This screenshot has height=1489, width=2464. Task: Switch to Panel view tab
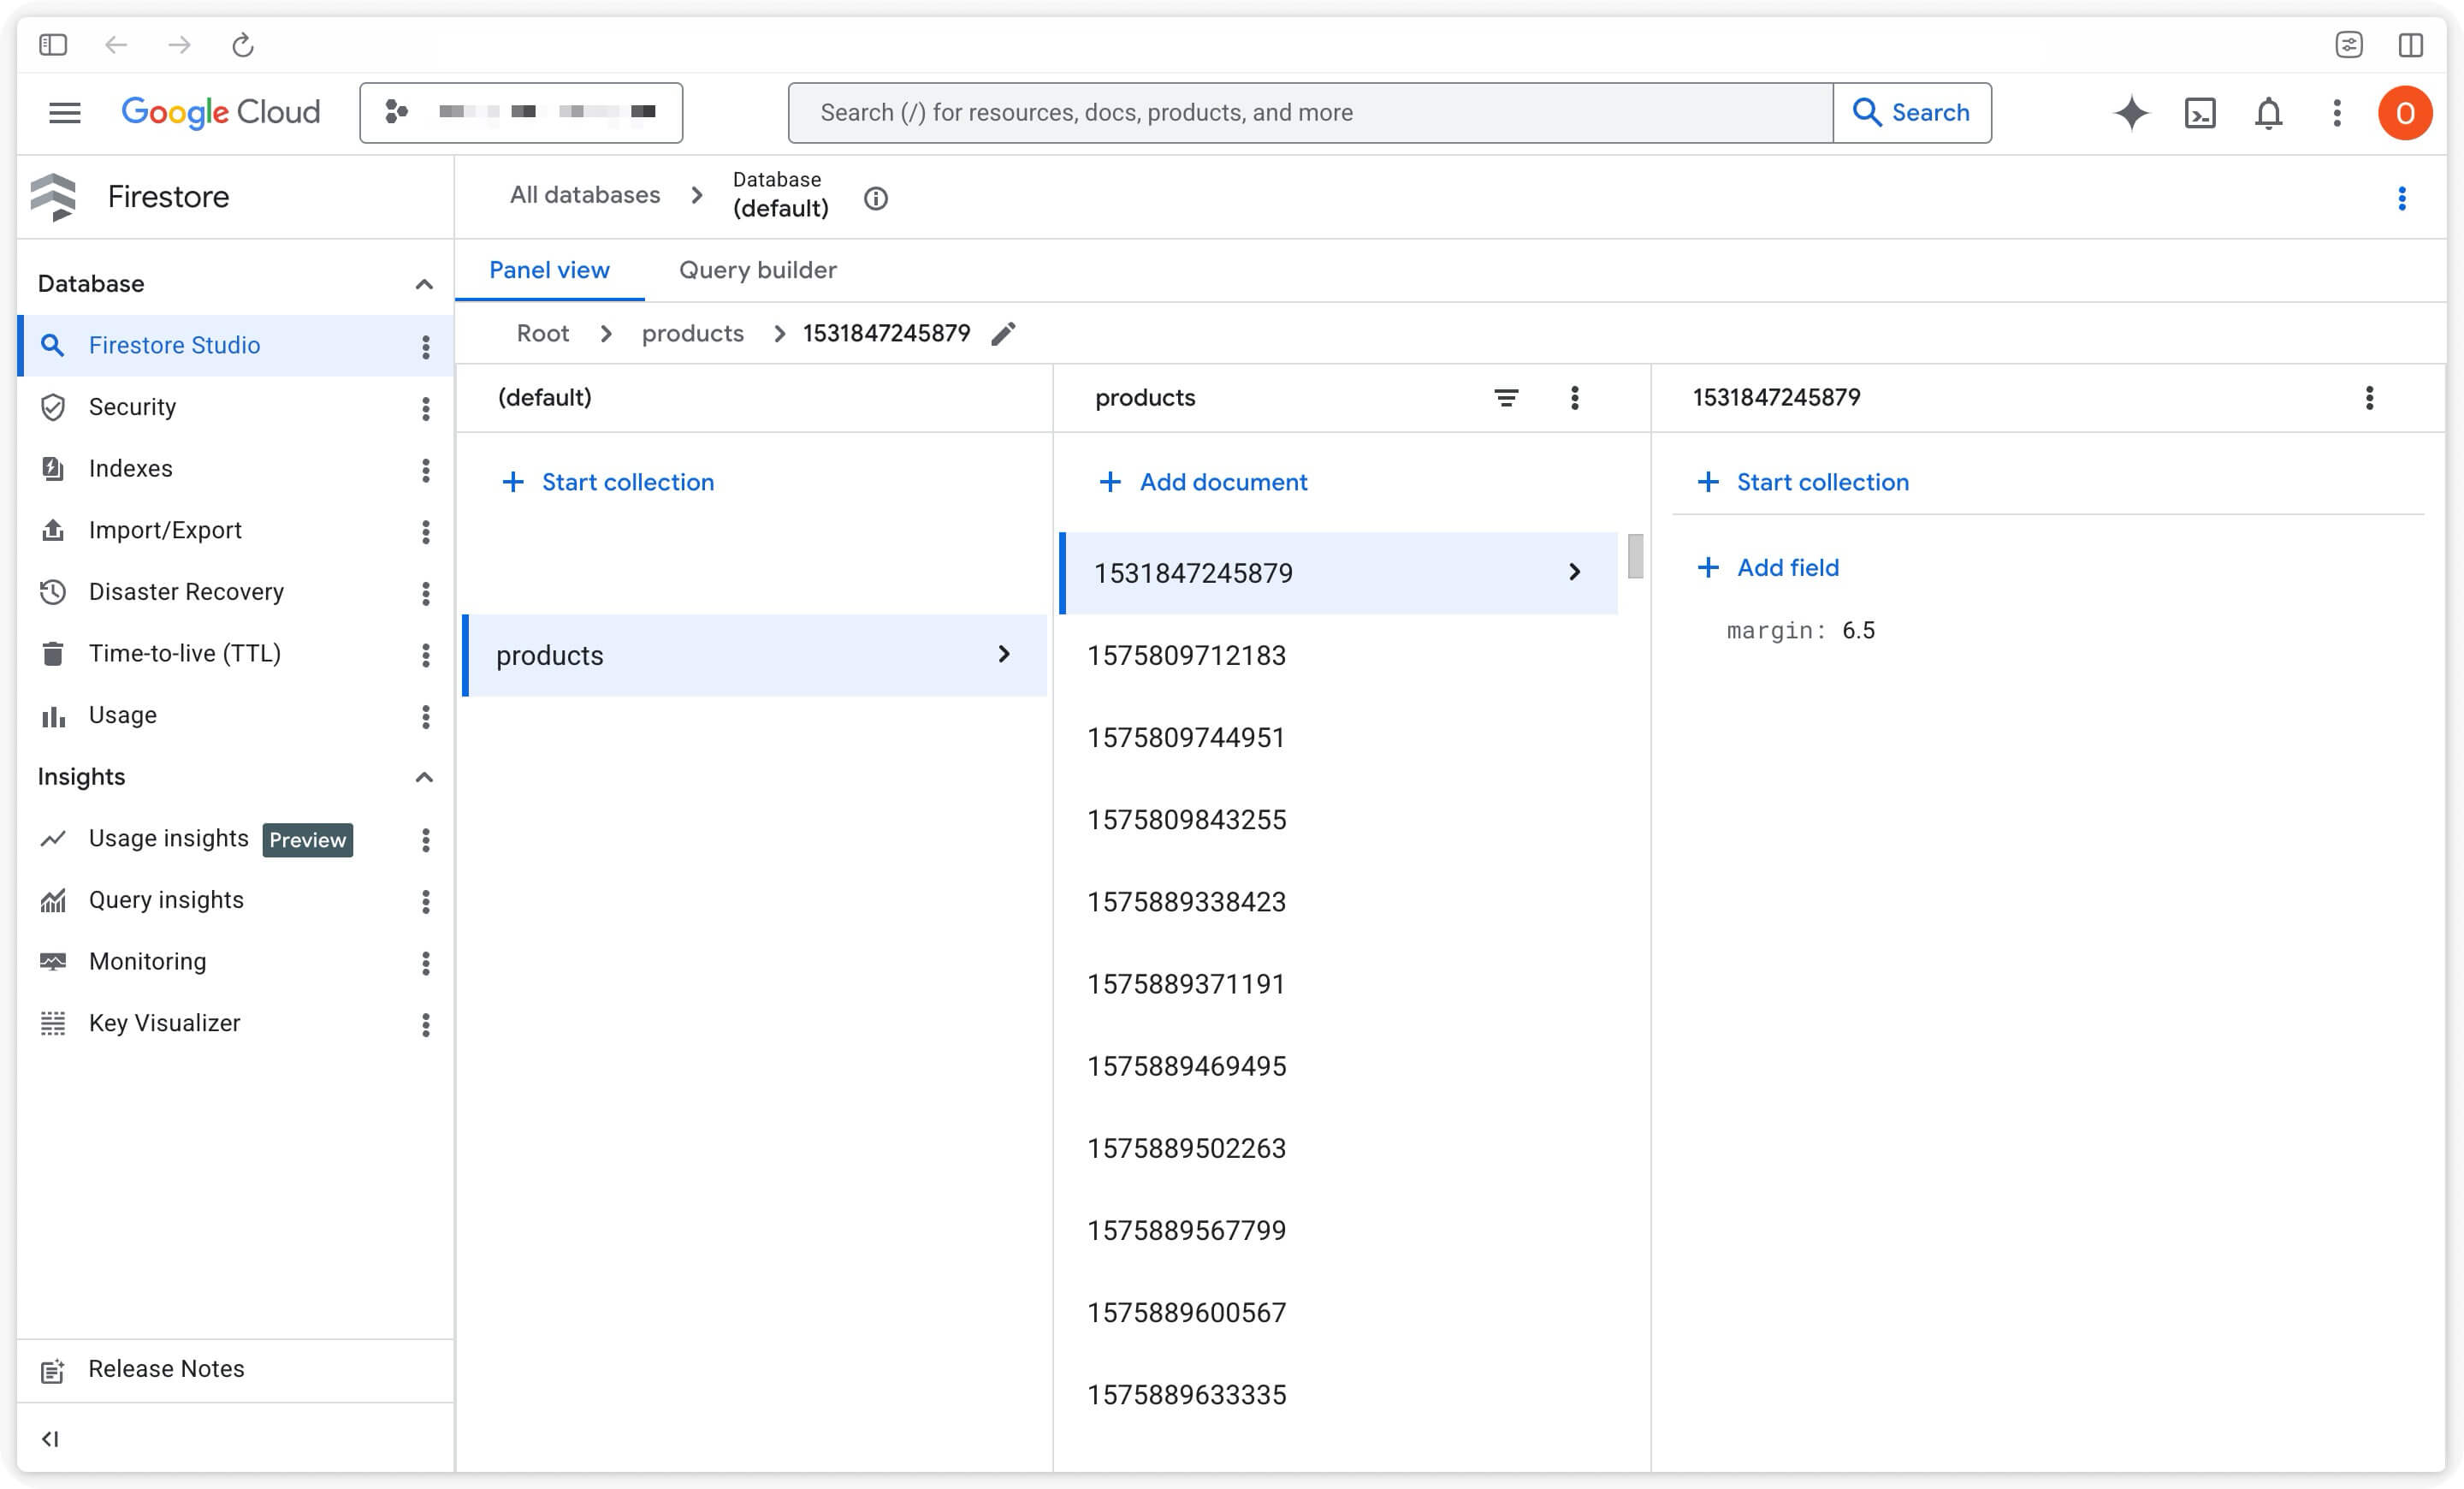(549, 270)
